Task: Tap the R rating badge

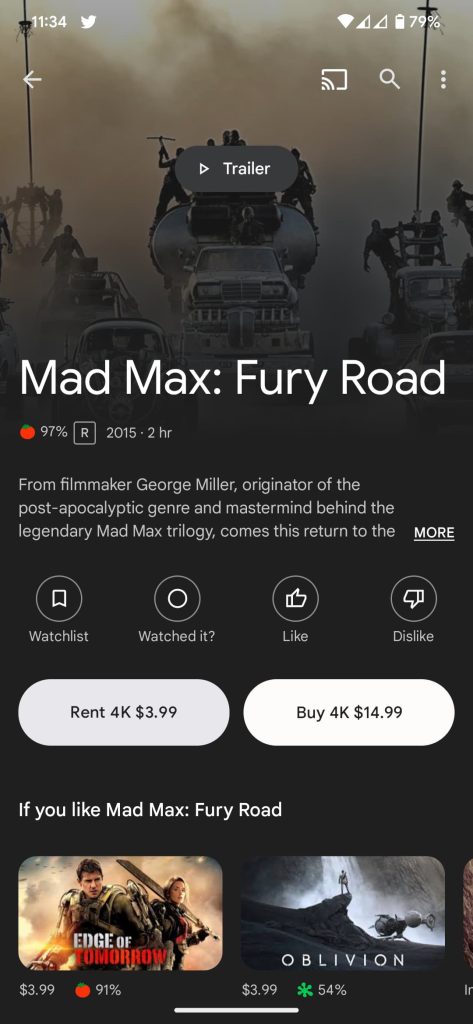Action: 84,433
